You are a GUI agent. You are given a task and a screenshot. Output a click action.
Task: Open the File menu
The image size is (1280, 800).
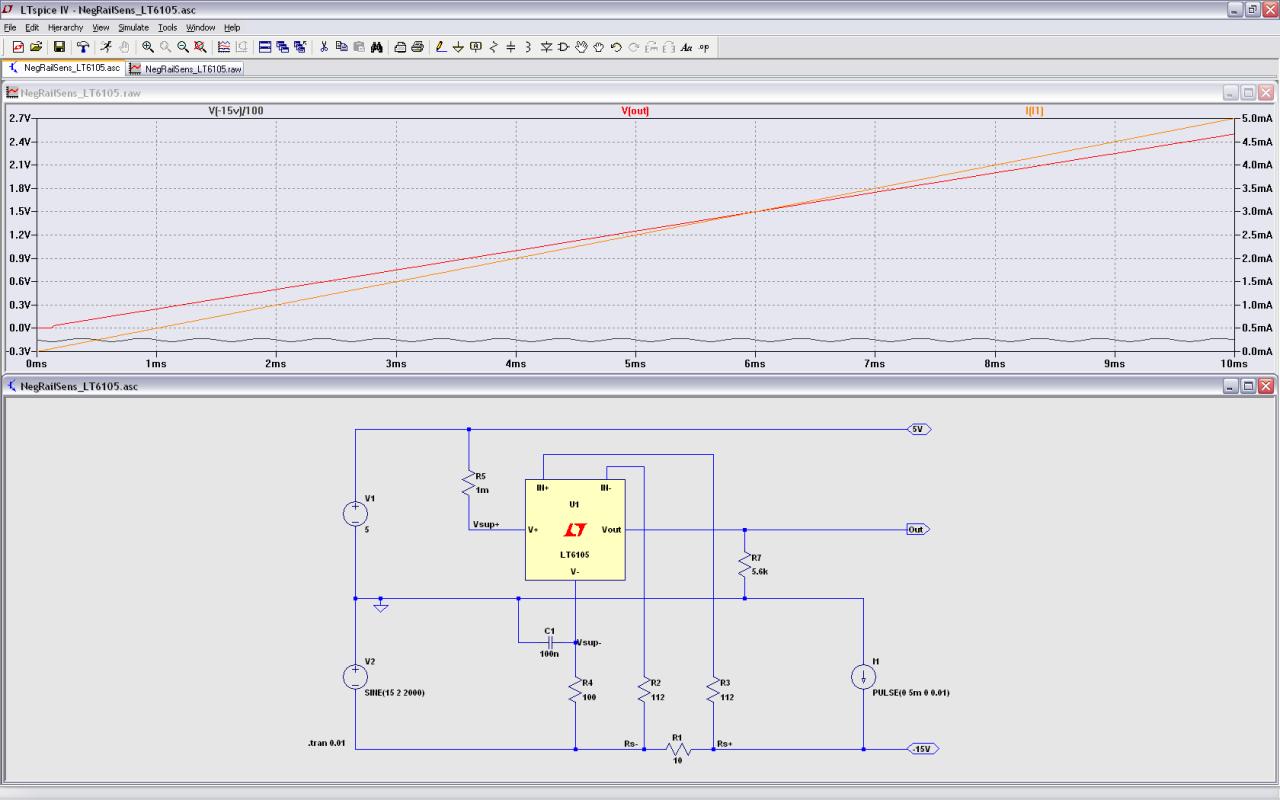click(x=10, y=28)
